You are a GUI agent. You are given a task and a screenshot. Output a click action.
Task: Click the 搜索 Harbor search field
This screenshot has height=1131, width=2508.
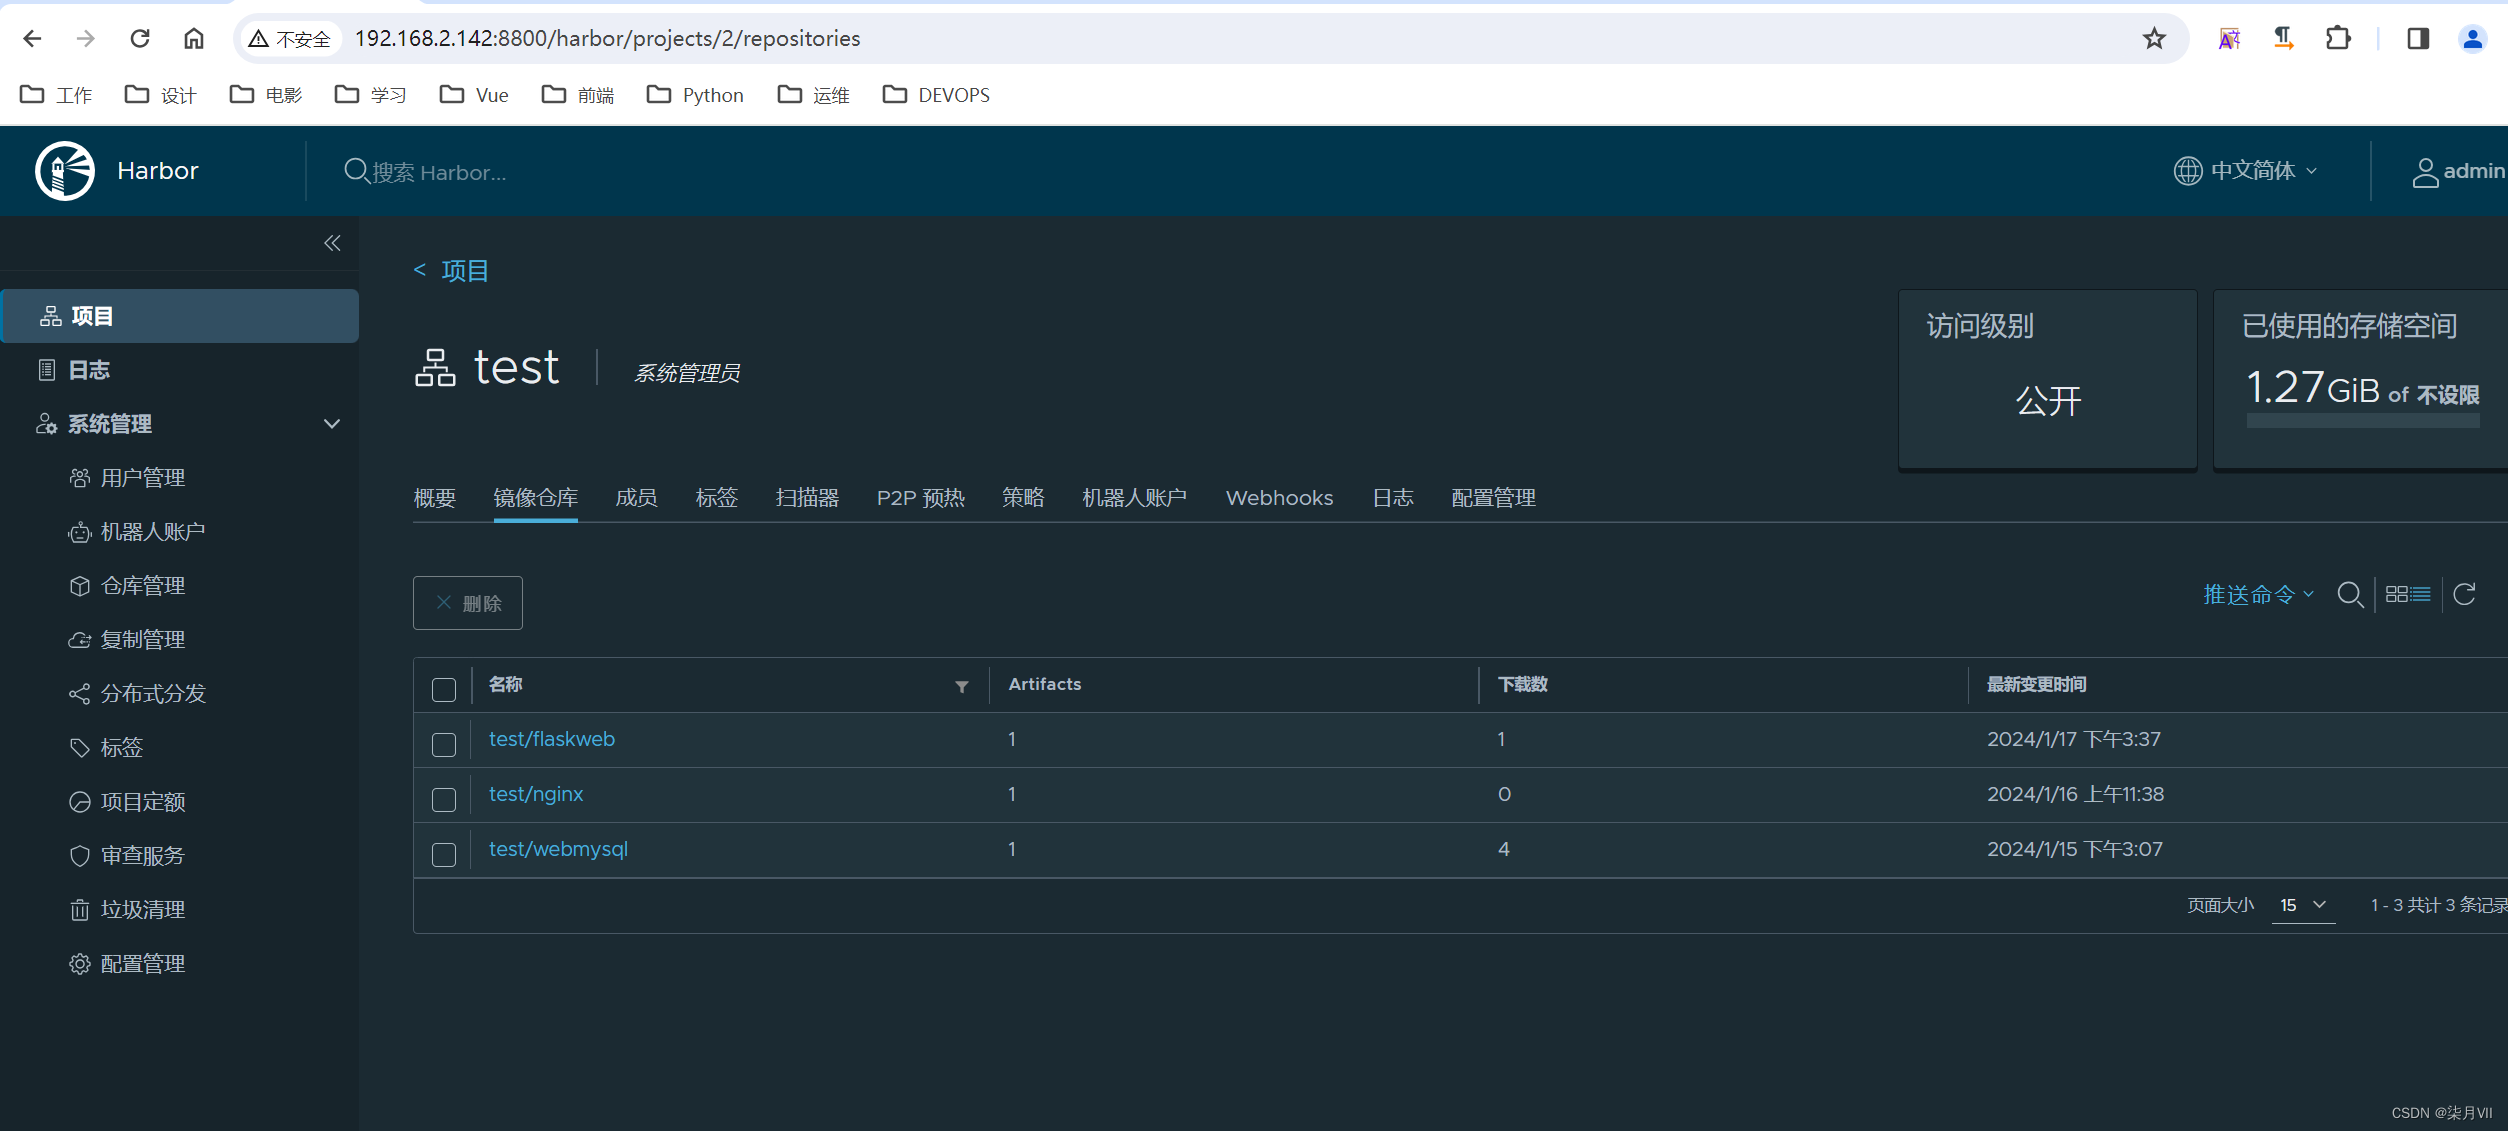[439, 172]
